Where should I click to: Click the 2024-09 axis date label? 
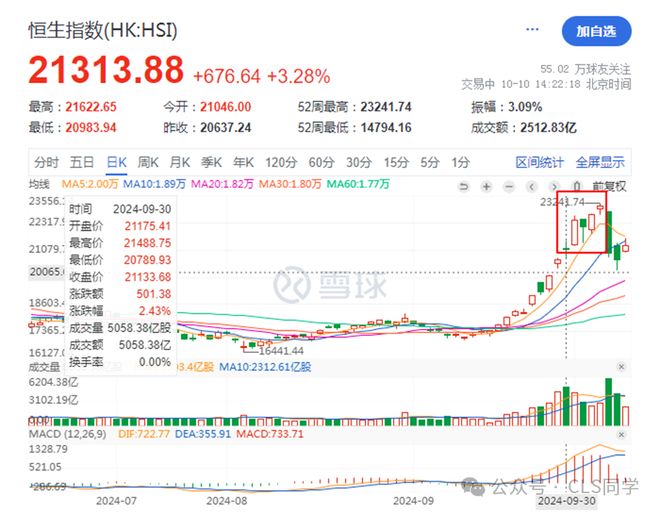(413, 501)
